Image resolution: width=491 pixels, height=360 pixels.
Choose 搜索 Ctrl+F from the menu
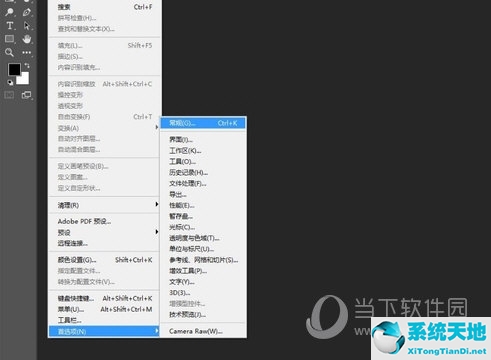pos(105,7)
